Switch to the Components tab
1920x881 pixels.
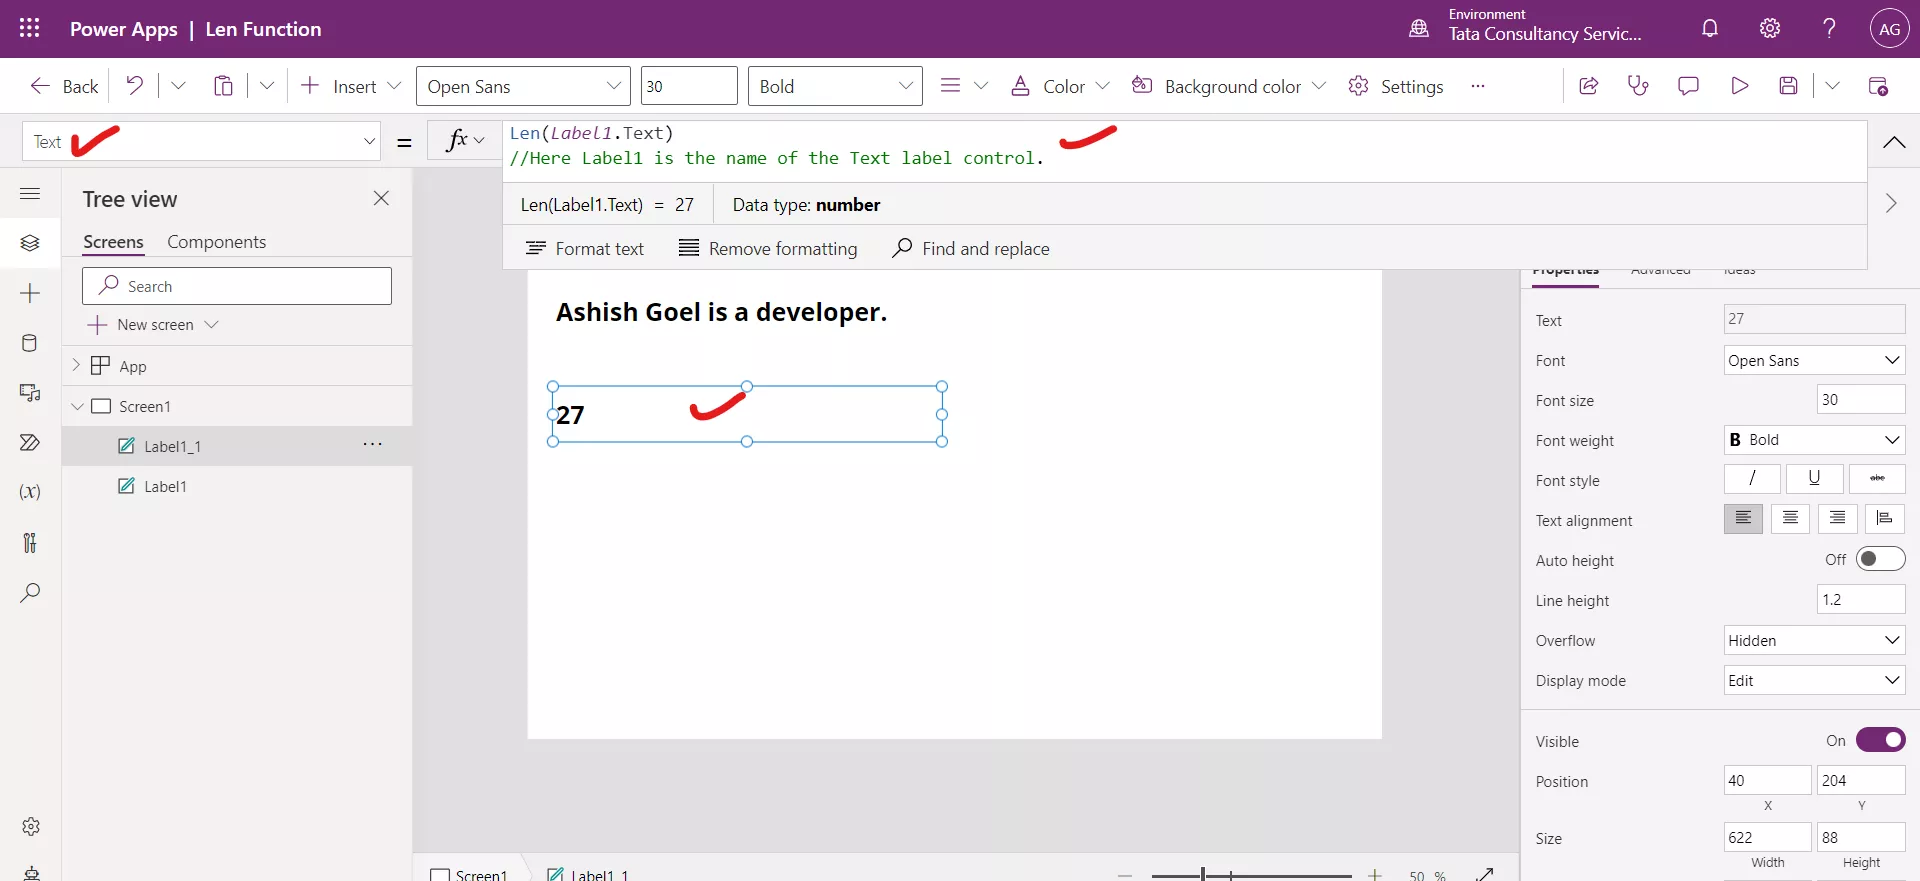pyautogui.click(x=216, y=242)
